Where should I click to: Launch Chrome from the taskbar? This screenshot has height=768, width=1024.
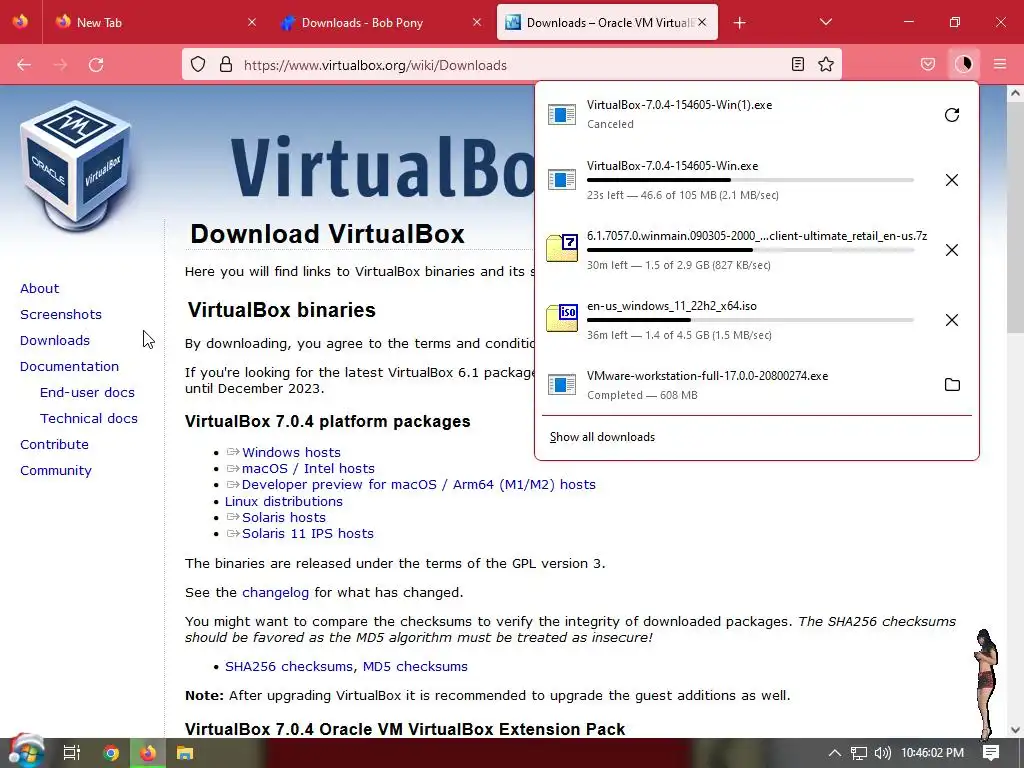click(x=111, y=753)
